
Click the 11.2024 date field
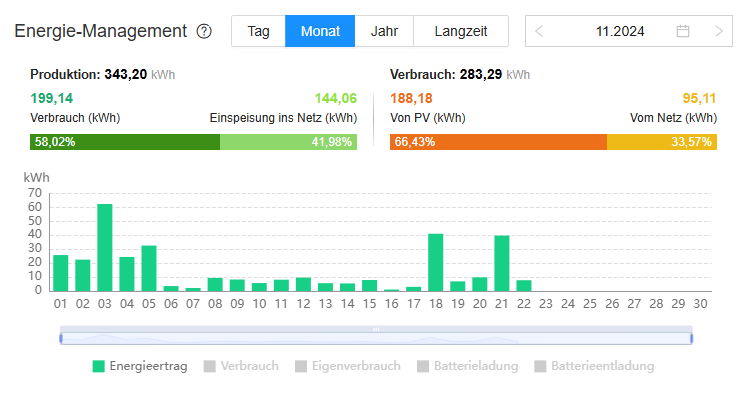[620, 31]
